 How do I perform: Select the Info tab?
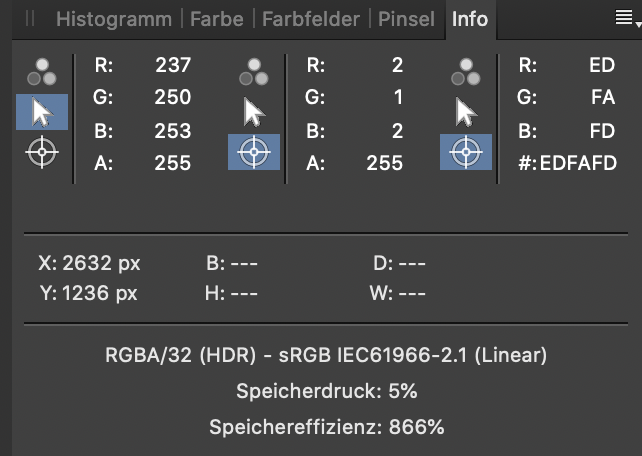click(x=470, y=19)
